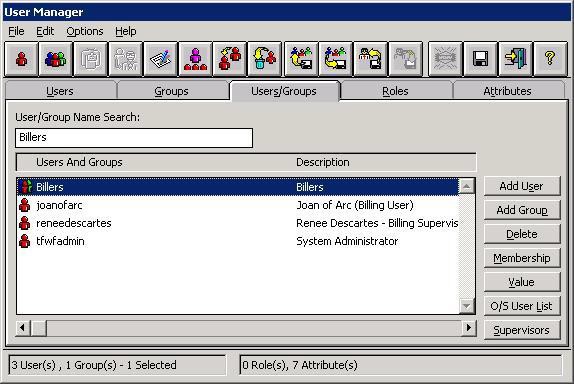Viewport: 574px width, 384px height.
Task: Click the Renee Descartes Billing Supervisor description
Action: [x=377, y=223]
